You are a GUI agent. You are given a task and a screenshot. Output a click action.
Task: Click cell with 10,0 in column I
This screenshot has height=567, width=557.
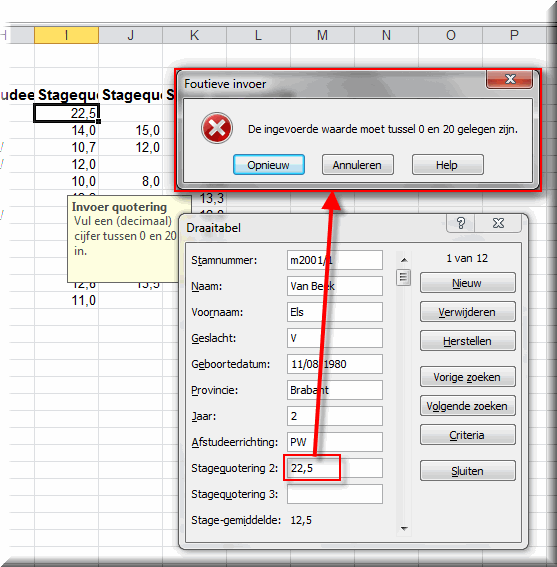(x=67, y=181)
